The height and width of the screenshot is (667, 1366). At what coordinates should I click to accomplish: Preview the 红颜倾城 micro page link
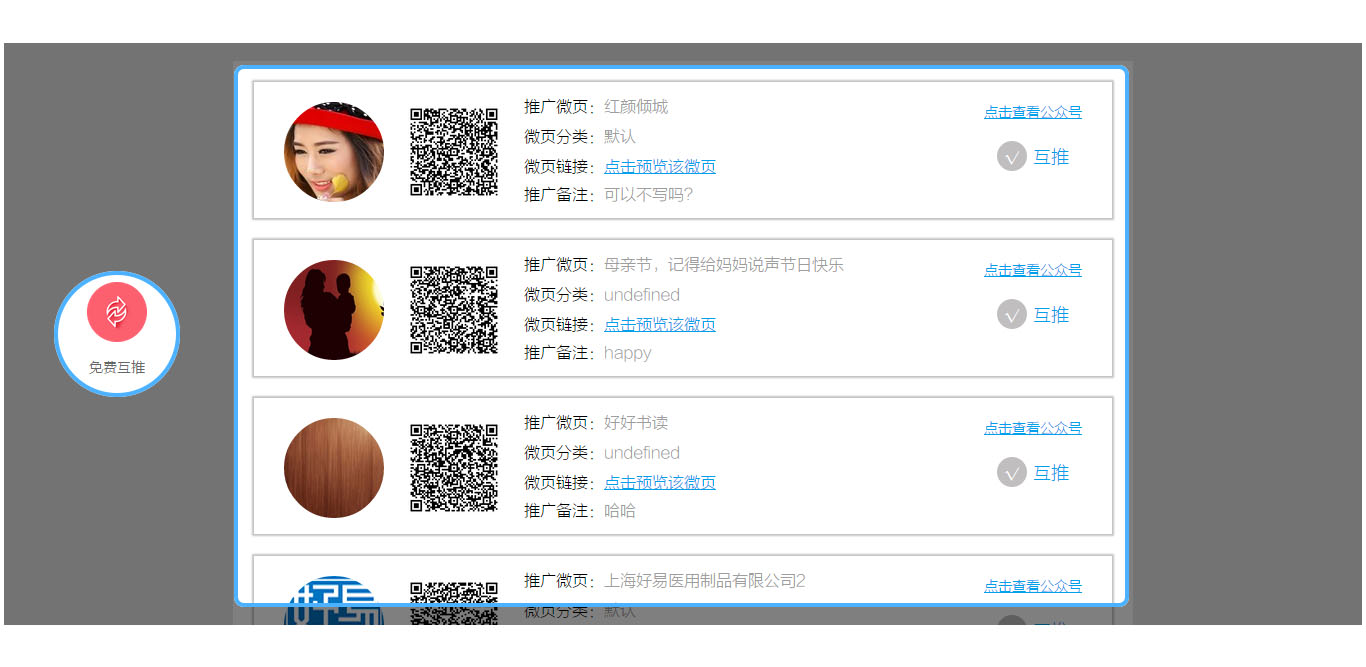point(659,167)
